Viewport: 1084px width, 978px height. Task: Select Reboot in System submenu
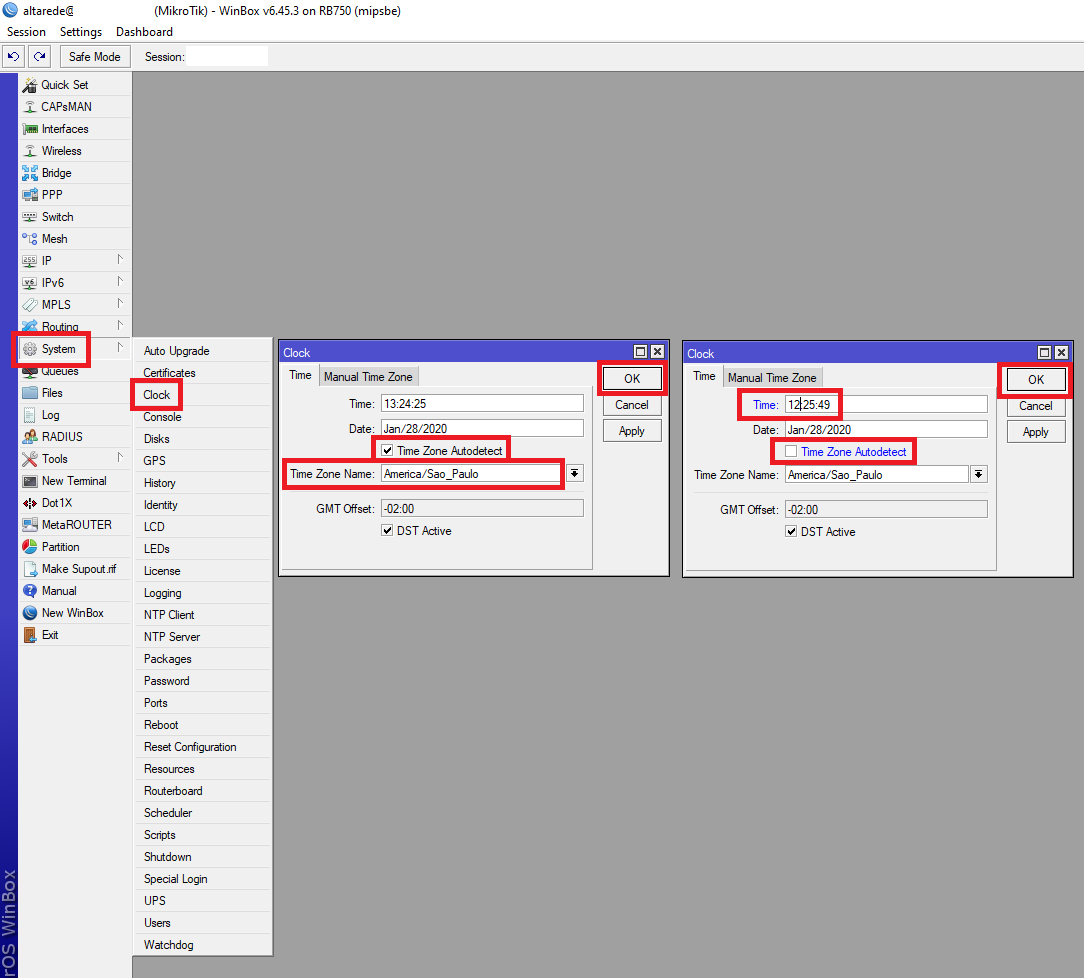point(161,725)
